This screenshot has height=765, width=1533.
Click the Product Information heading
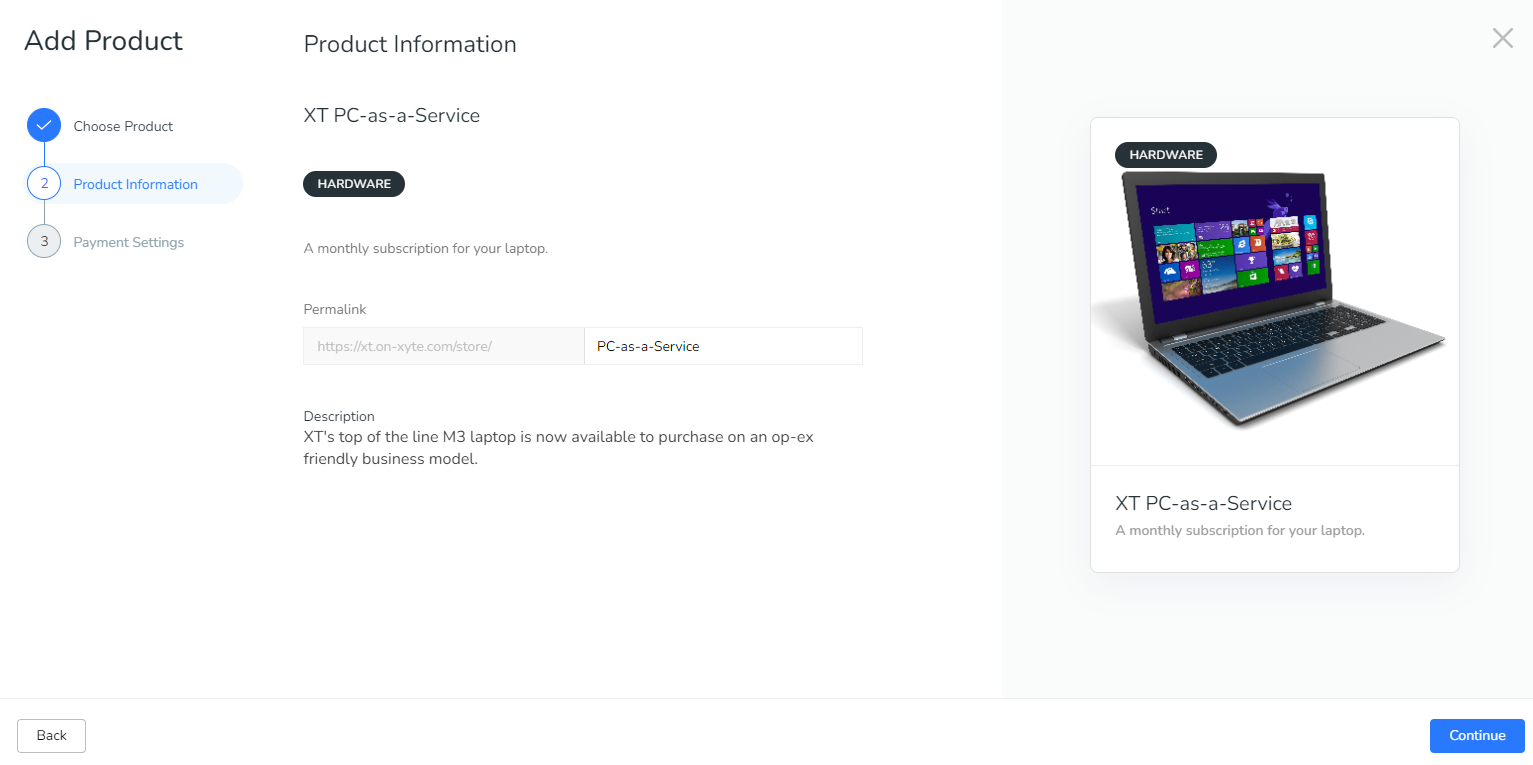pyautogui.click(x=410, y=44)
